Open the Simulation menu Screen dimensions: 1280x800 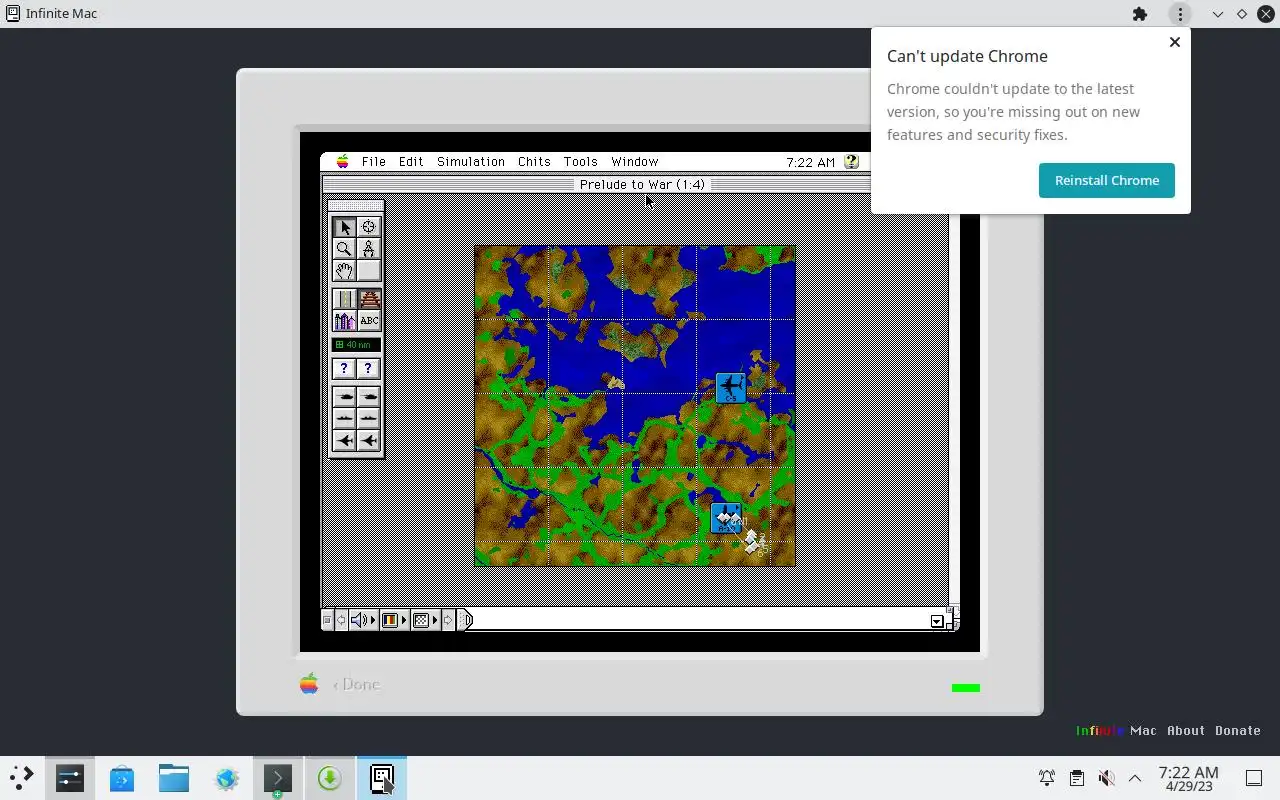tap(471, 162)
